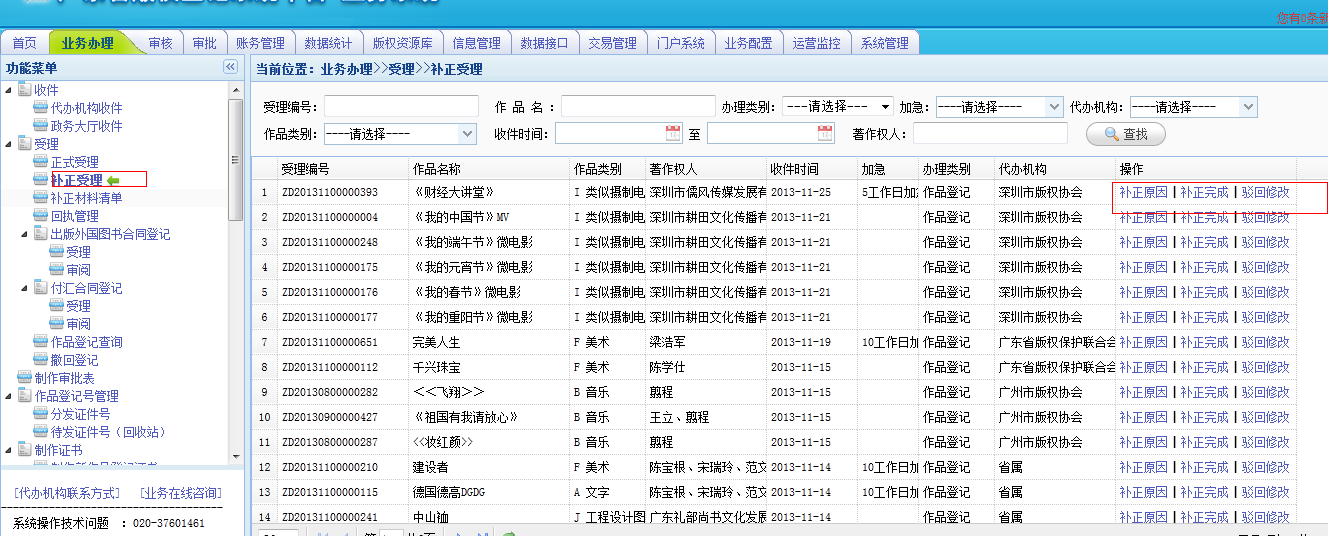Click 补正原因 link in first row
This screenshot has width=1328, height=536.
point(1143,192)
